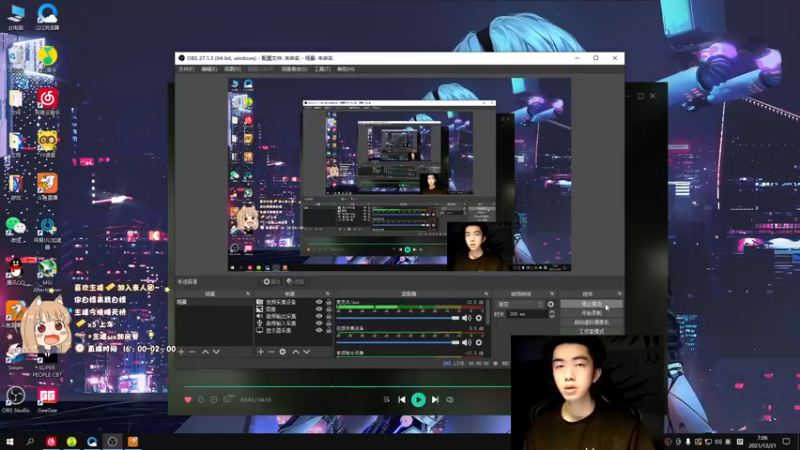Hide the 音频输出采集 source
This screenshot has width=800, height=450.
[319, 316]
